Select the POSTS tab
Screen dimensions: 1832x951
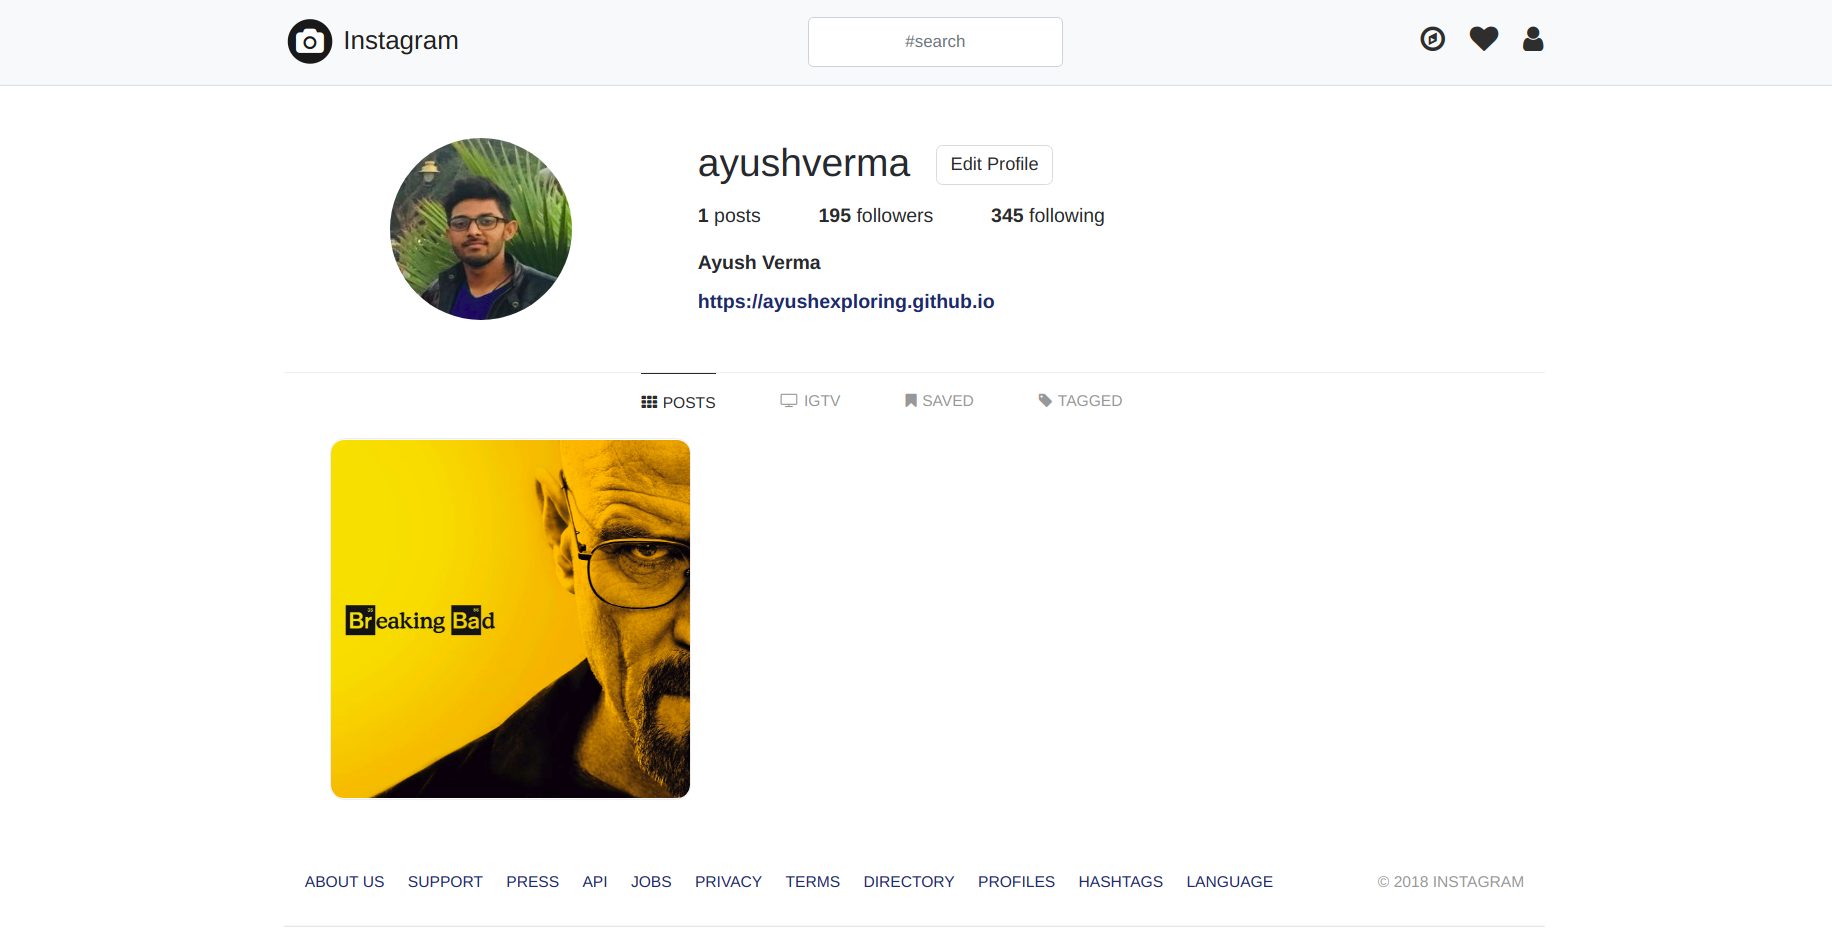click(x=678, y=402)
